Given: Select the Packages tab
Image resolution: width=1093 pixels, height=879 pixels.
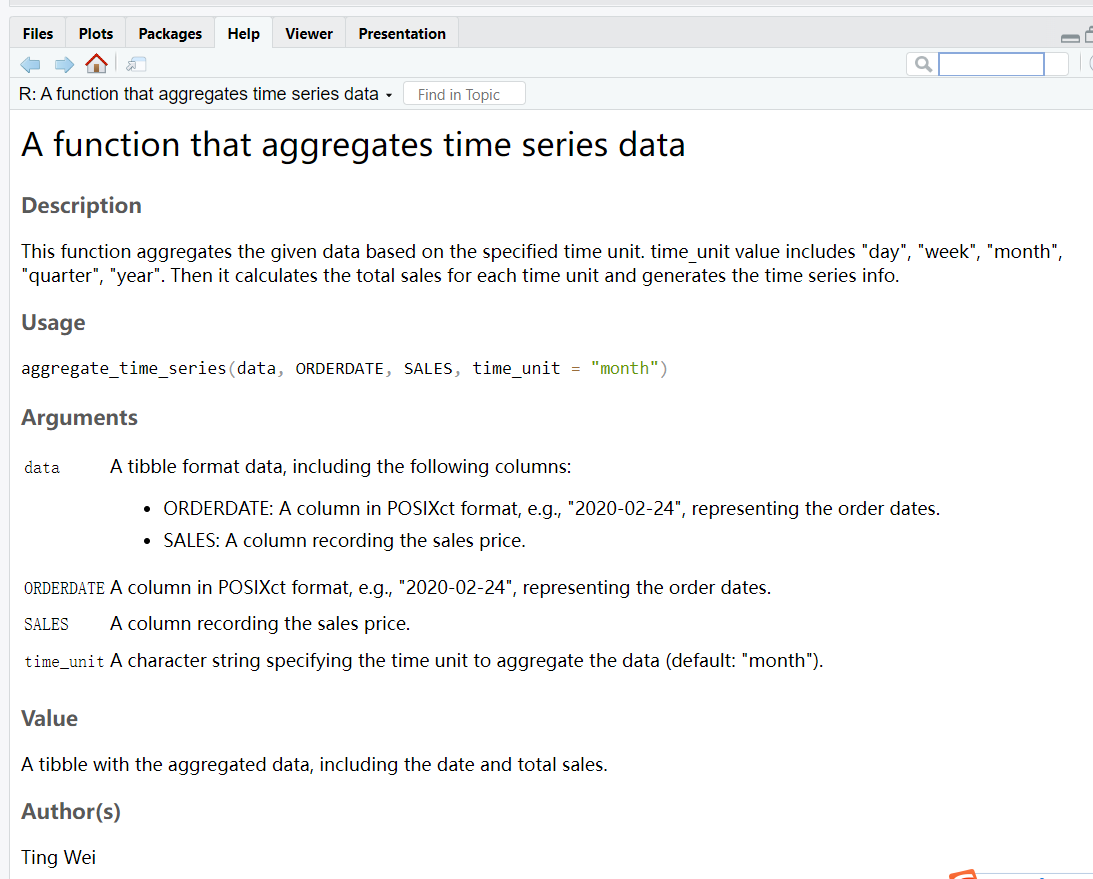Looking at the screenshot, I should (170, 33).
